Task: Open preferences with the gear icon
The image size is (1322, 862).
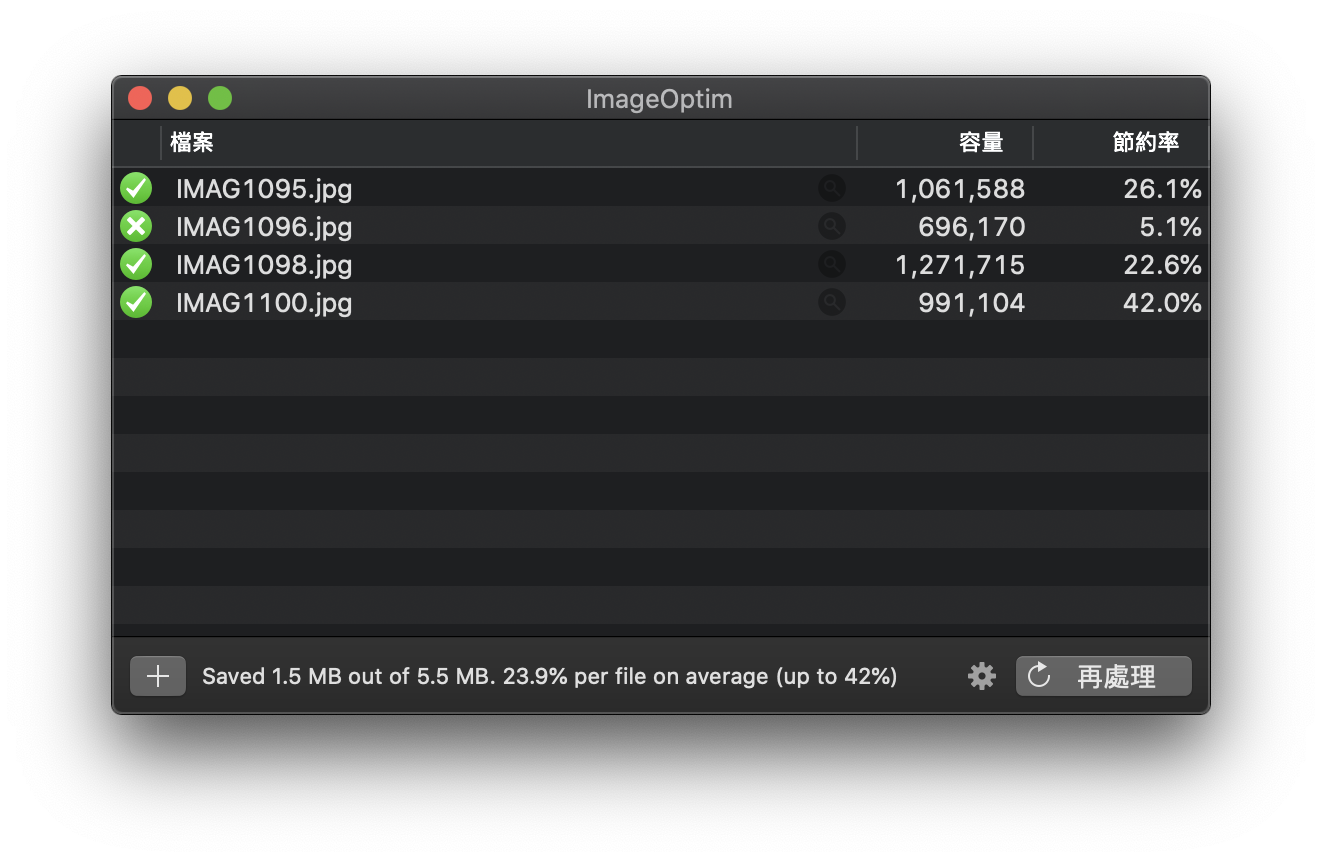Action: [x=982, y=677]
